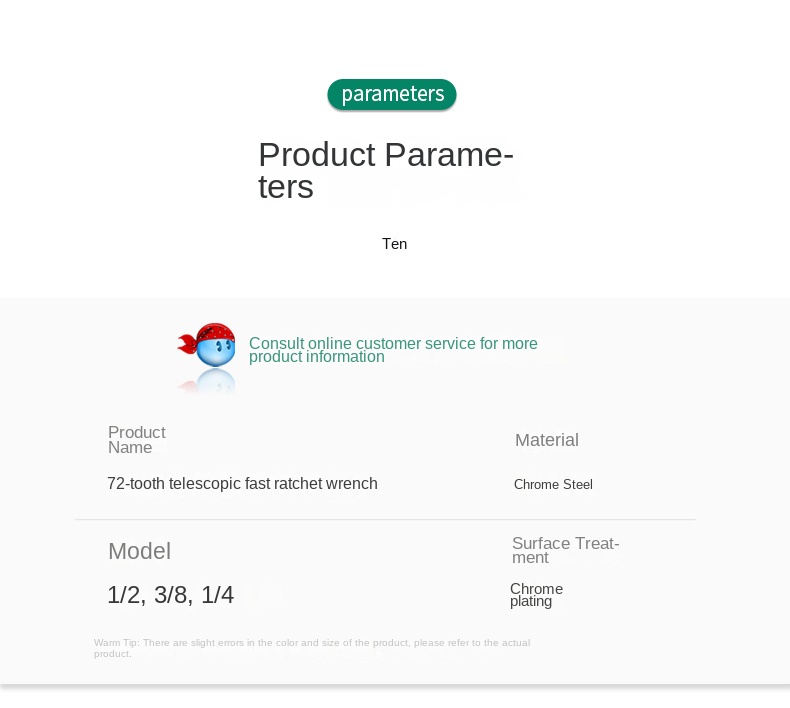Click the green 'parameters' badge
Screen dimensions: 790x708
[392, 95]
